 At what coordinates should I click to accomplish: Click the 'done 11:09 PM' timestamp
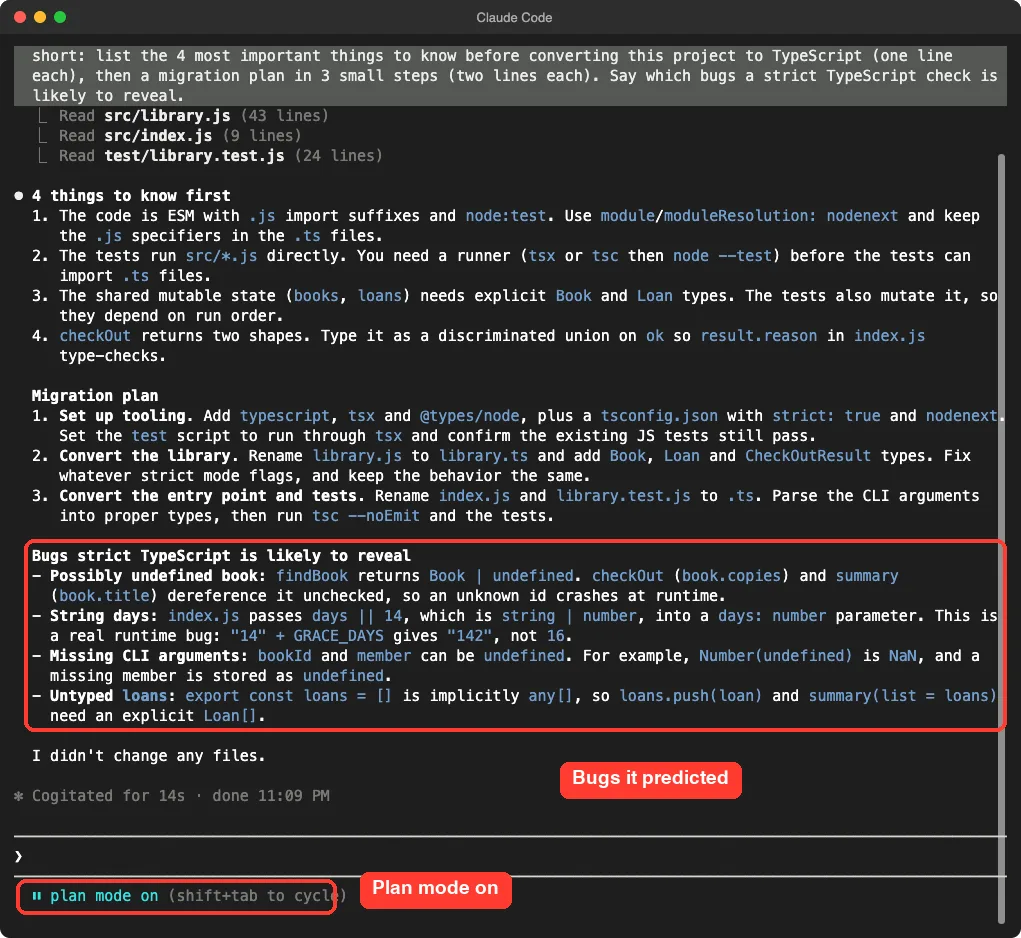[271, 795]
